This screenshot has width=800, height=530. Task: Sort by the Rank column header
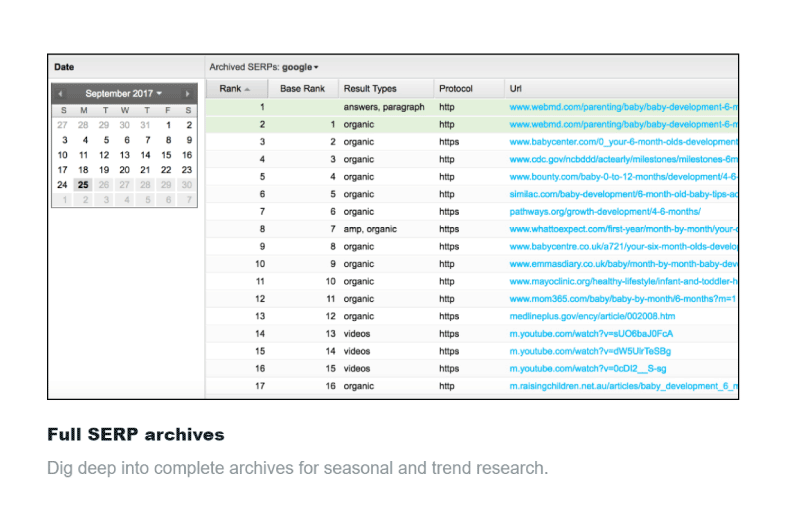pyautogui.click(x=237, y=89)
